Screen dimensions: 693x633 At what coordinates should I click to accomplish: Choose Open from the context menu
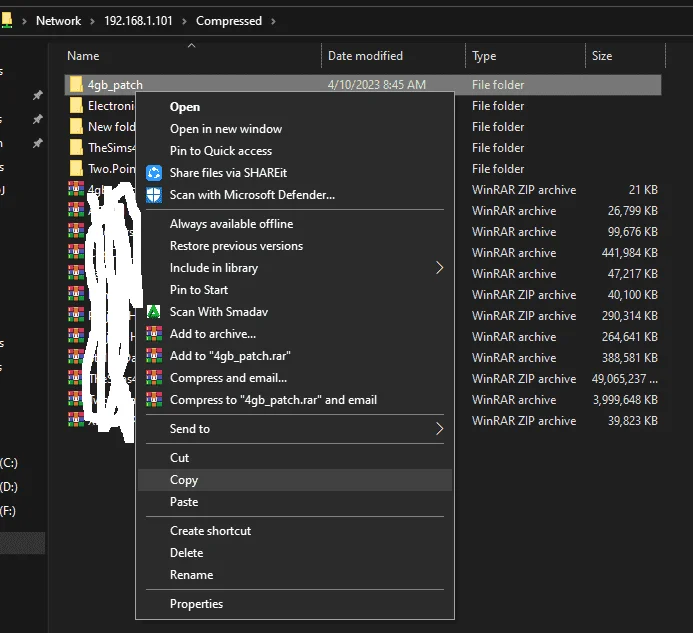(x=295, y=107)
